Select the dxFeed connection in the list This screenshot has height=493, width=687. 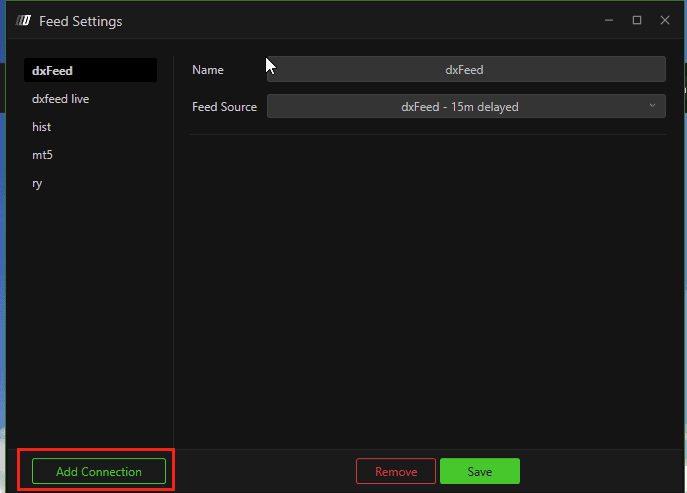click(x=90, y=70)
